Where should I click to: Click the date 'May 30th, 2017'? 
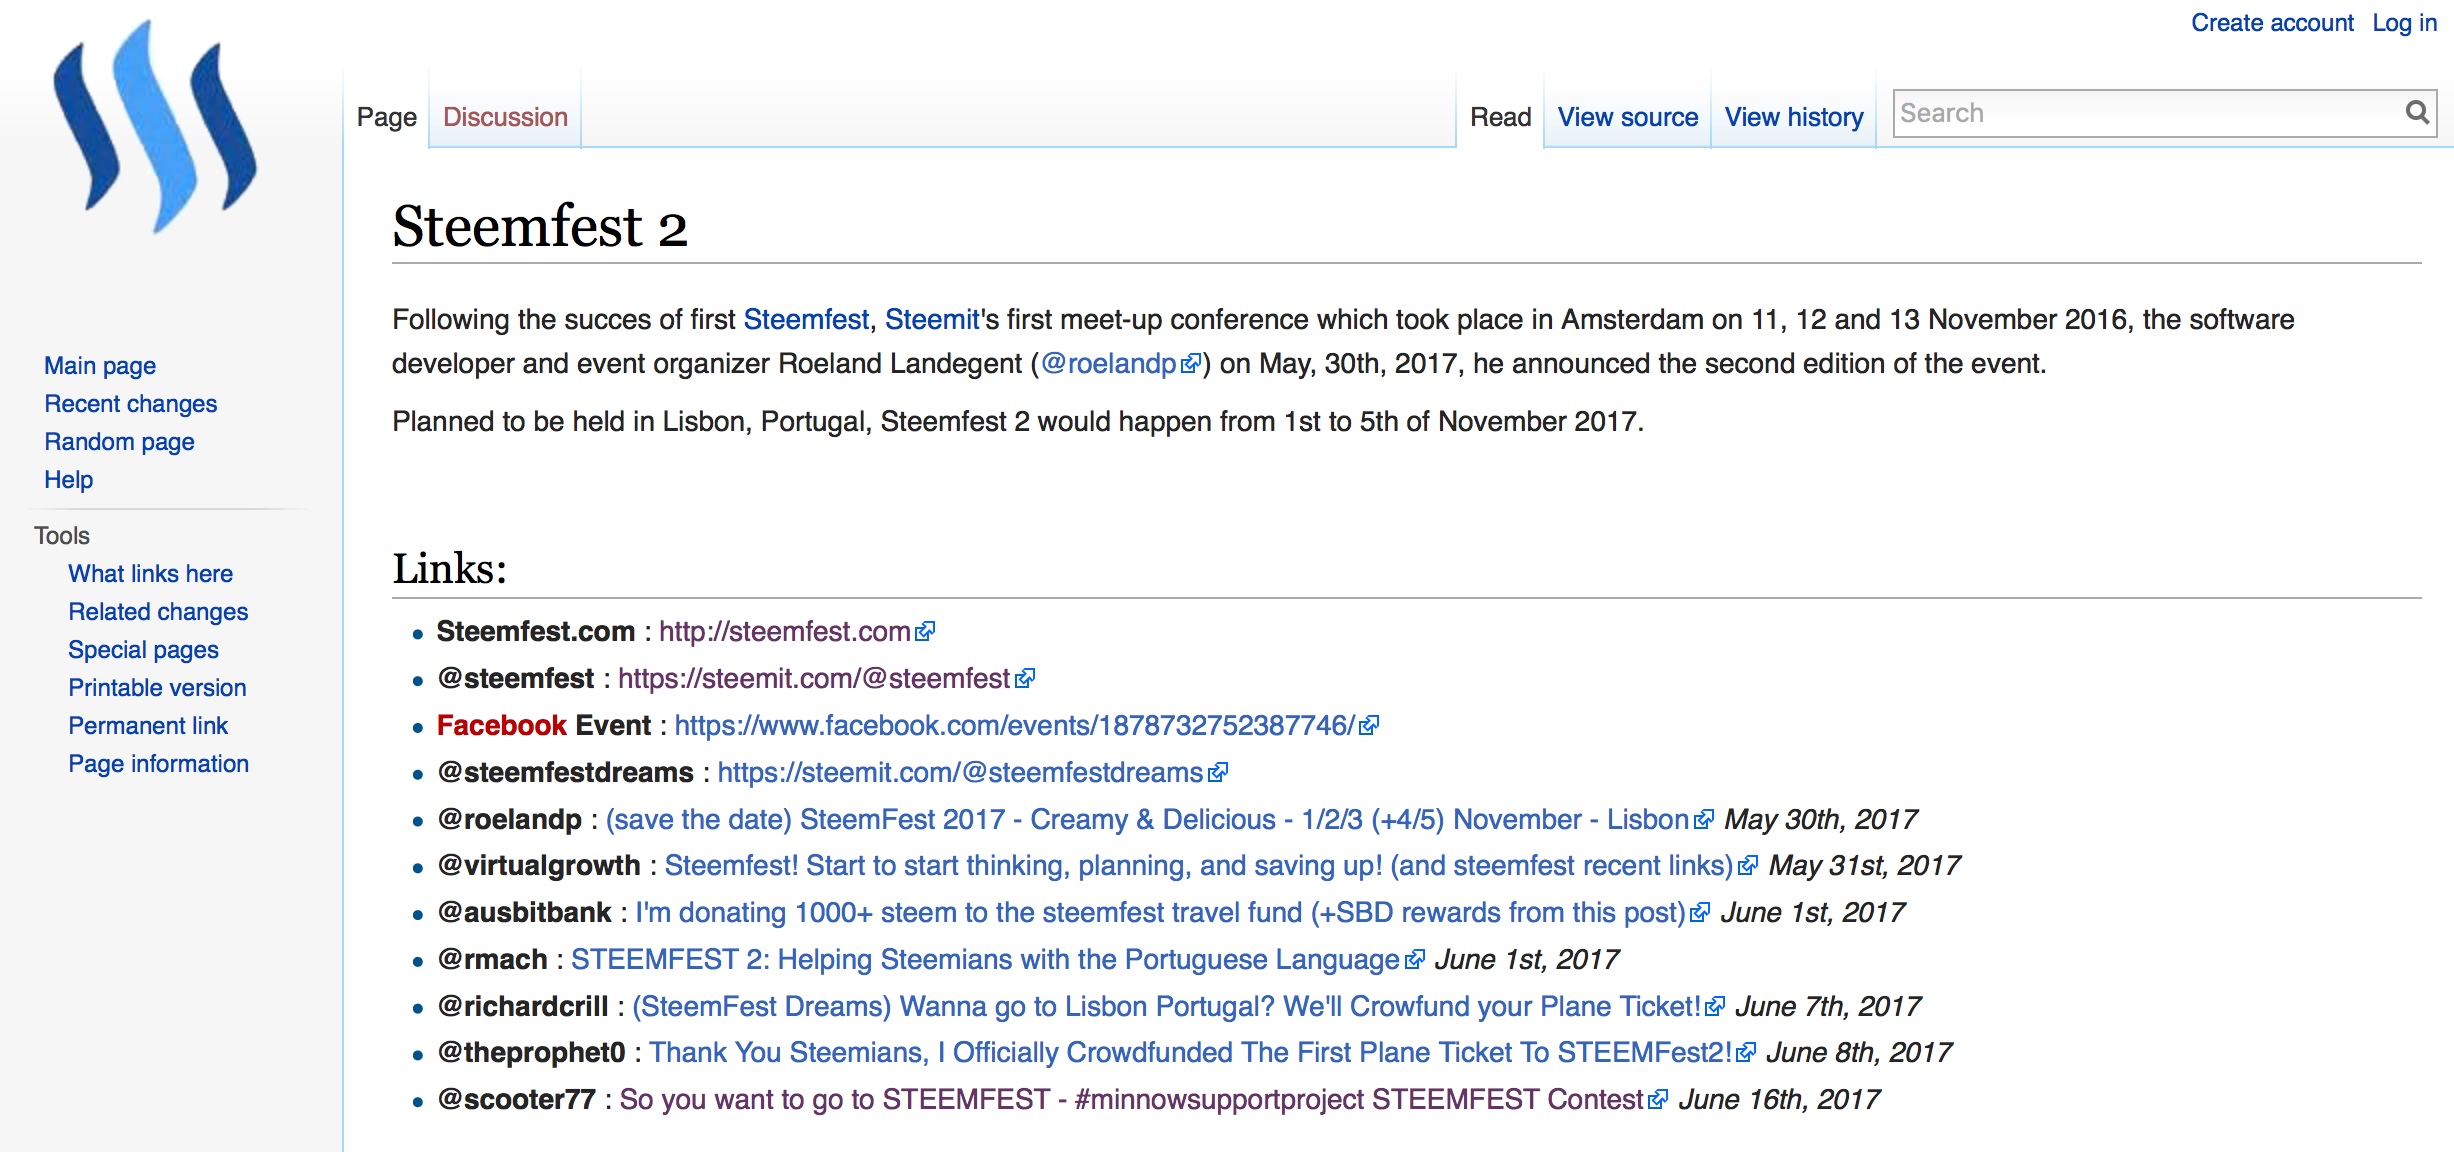coord(1821,820)
